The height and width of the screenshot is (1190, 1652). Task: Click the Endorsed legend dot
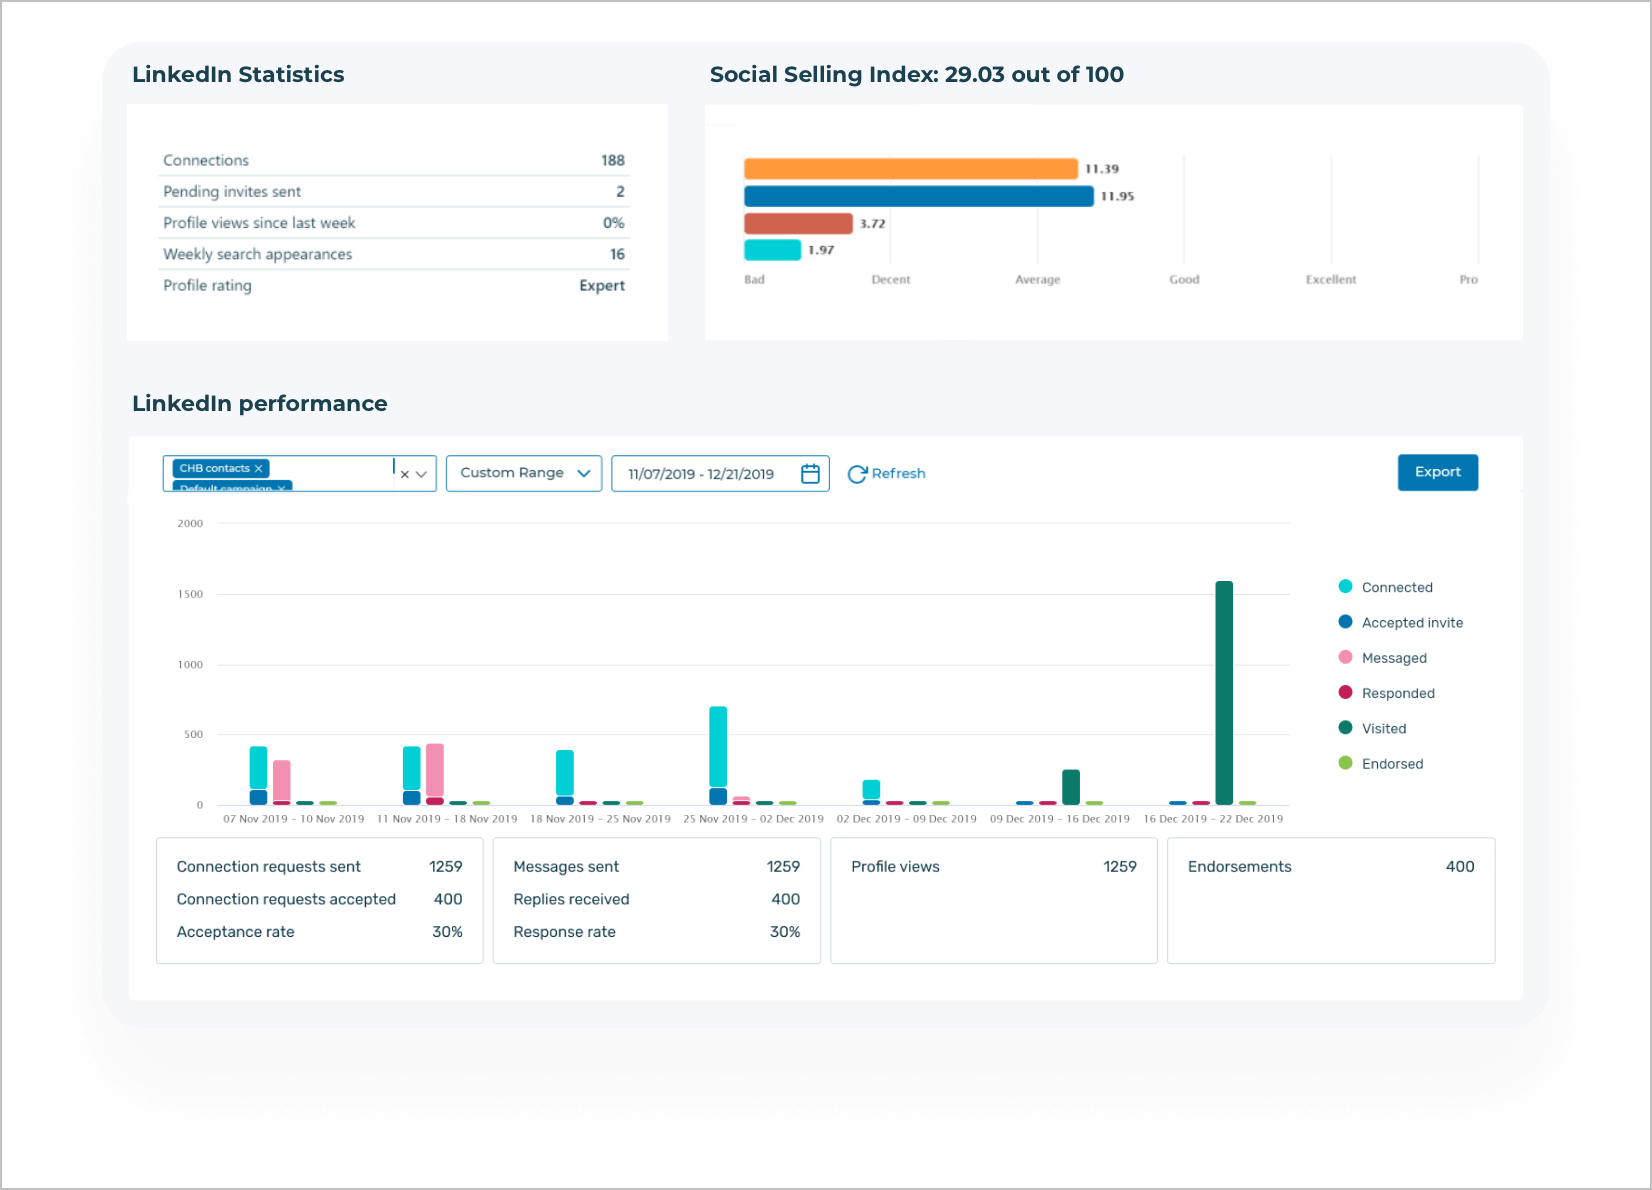point(1345,763)
